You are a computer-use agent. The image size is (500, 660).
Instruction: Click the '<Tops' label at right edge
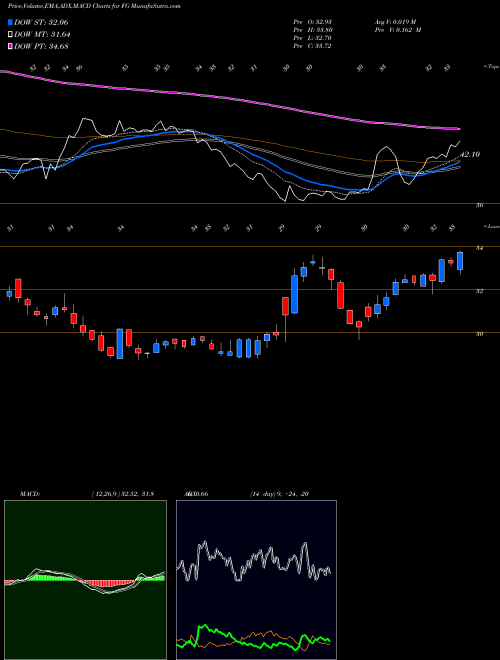pos(492,67)
